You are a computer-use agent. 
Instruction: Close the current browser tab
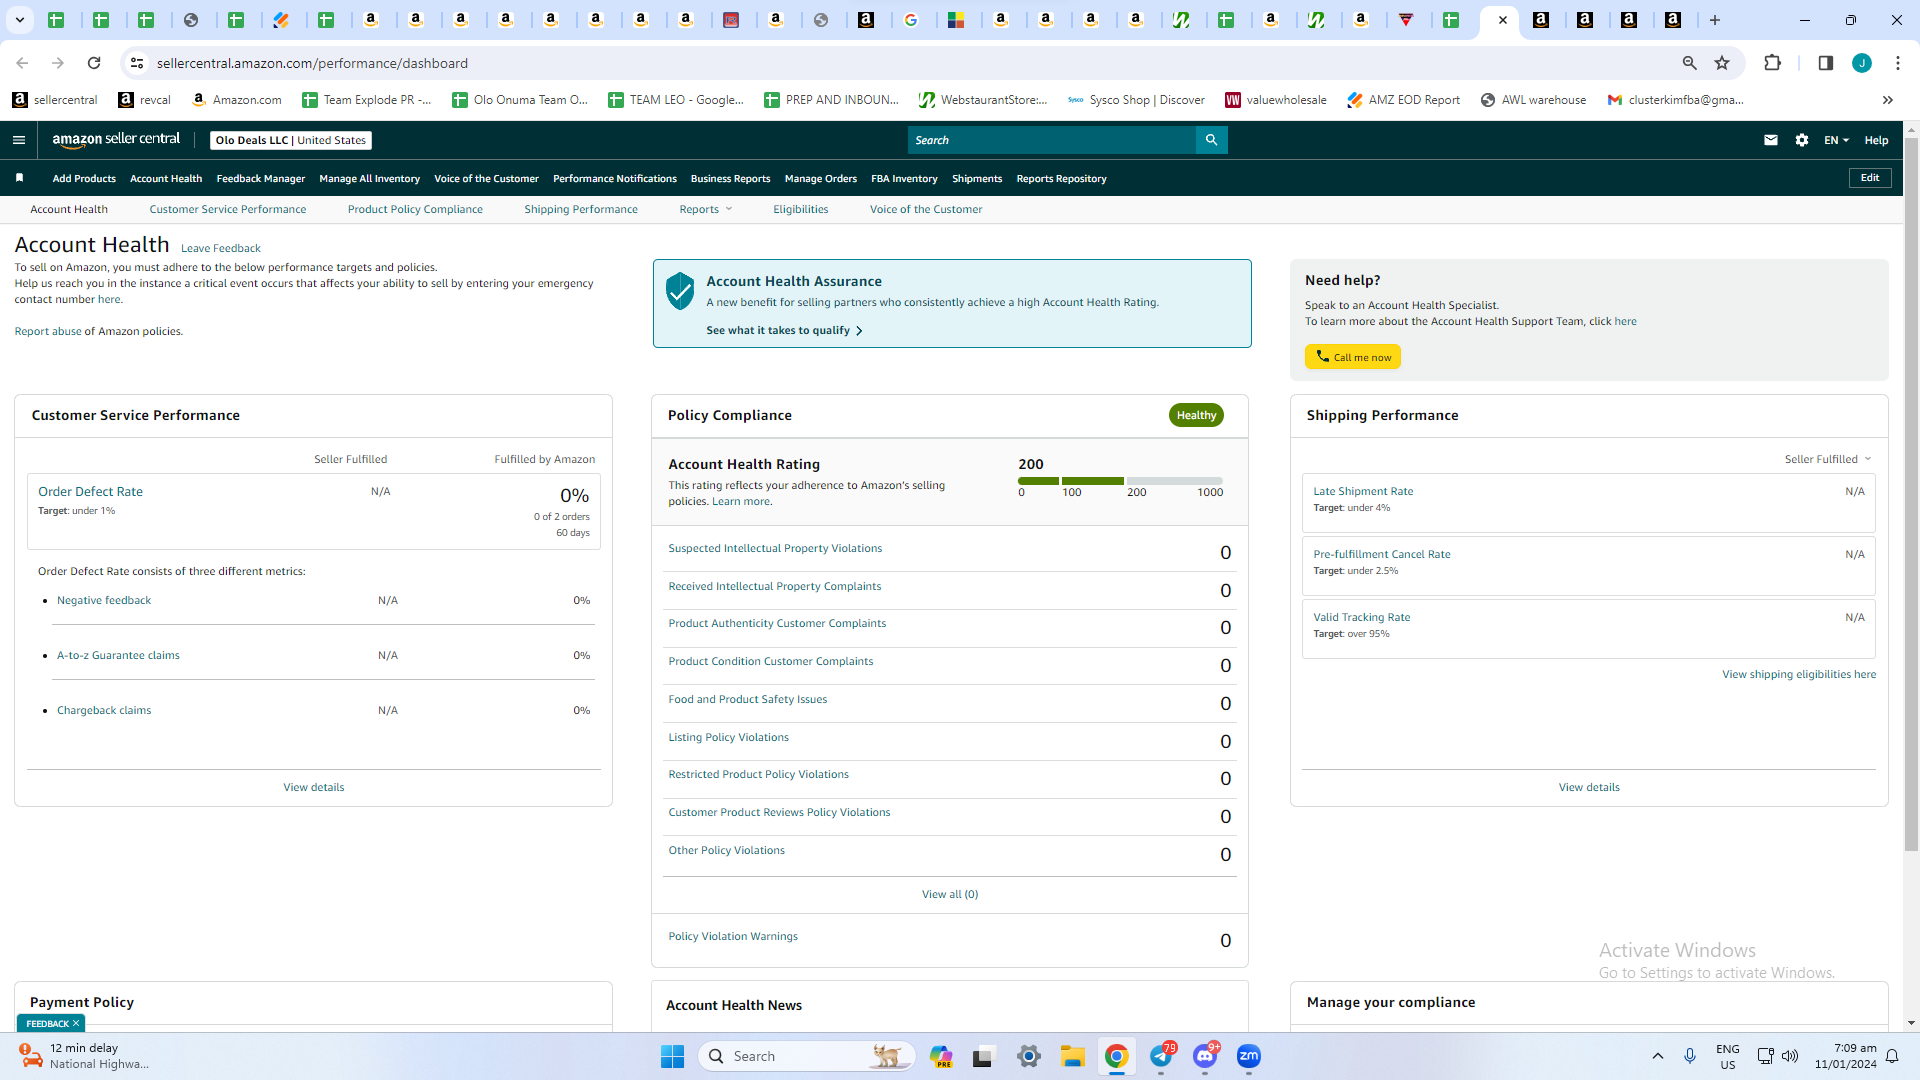pos(1502,20)
